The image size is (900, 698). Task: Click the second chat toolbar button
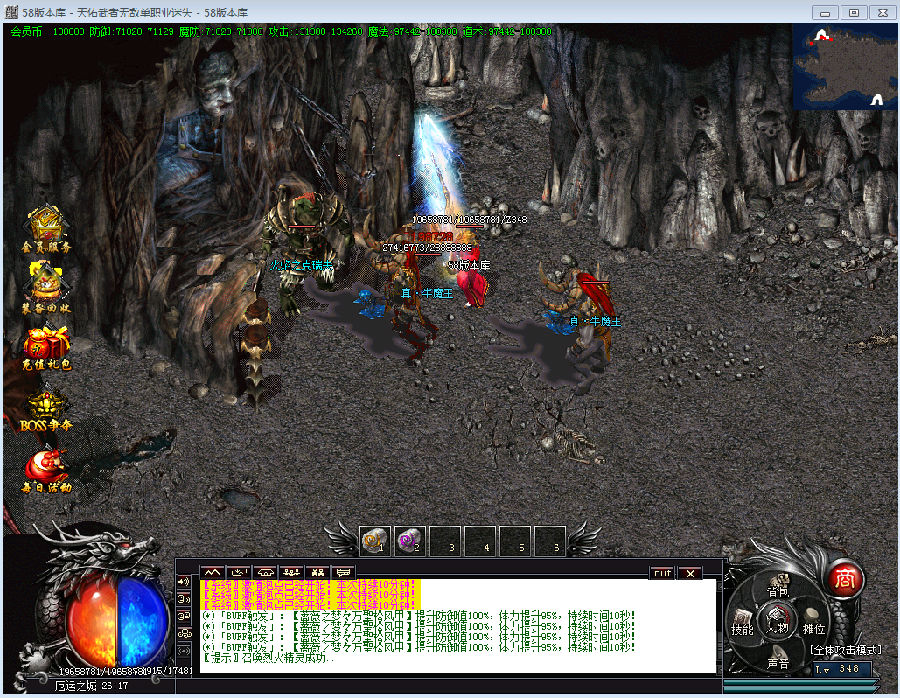(238, 572)
